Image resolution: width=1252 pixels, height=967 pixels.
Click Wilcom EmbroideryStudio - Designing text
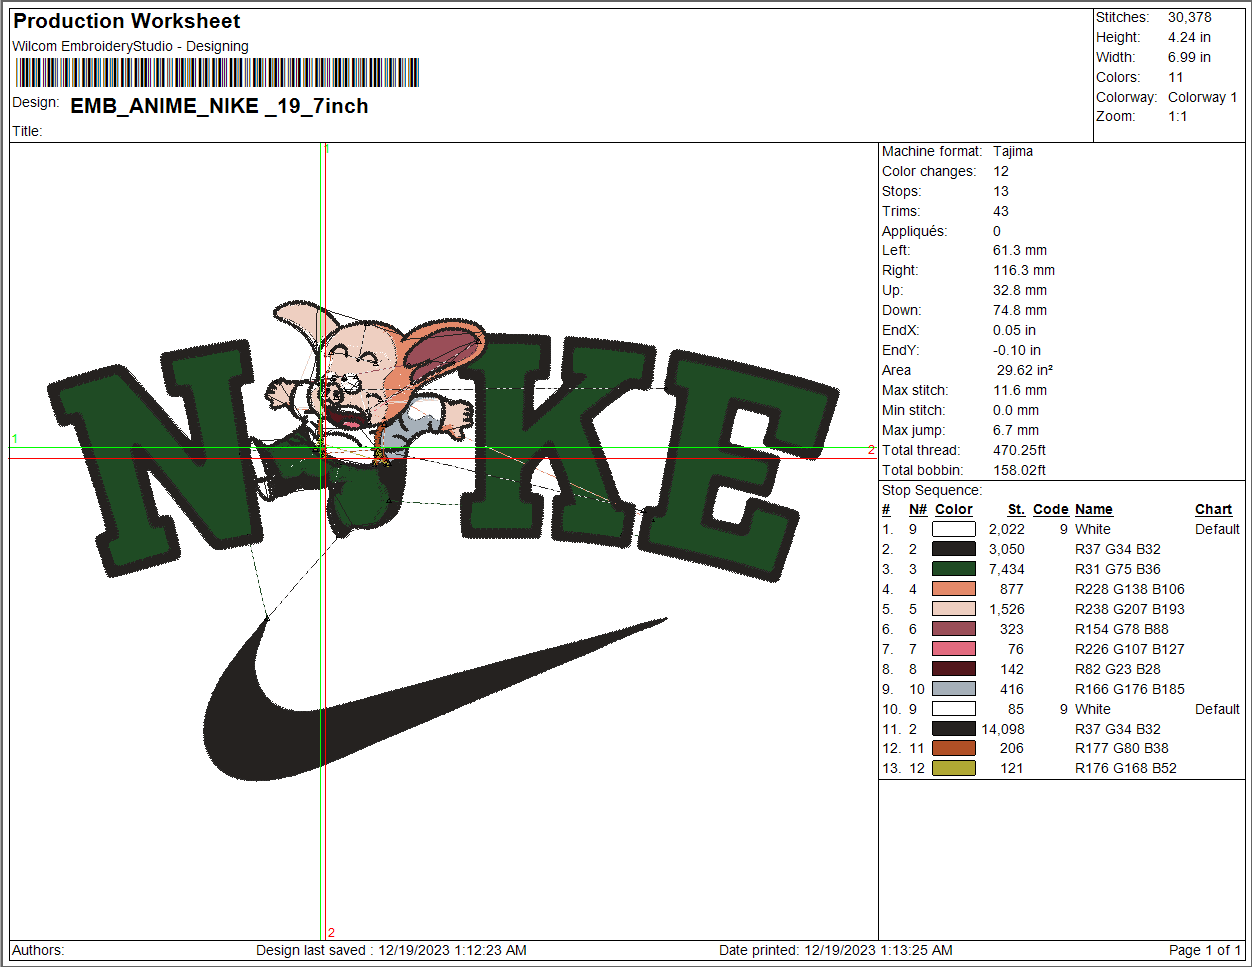[130, 46]
